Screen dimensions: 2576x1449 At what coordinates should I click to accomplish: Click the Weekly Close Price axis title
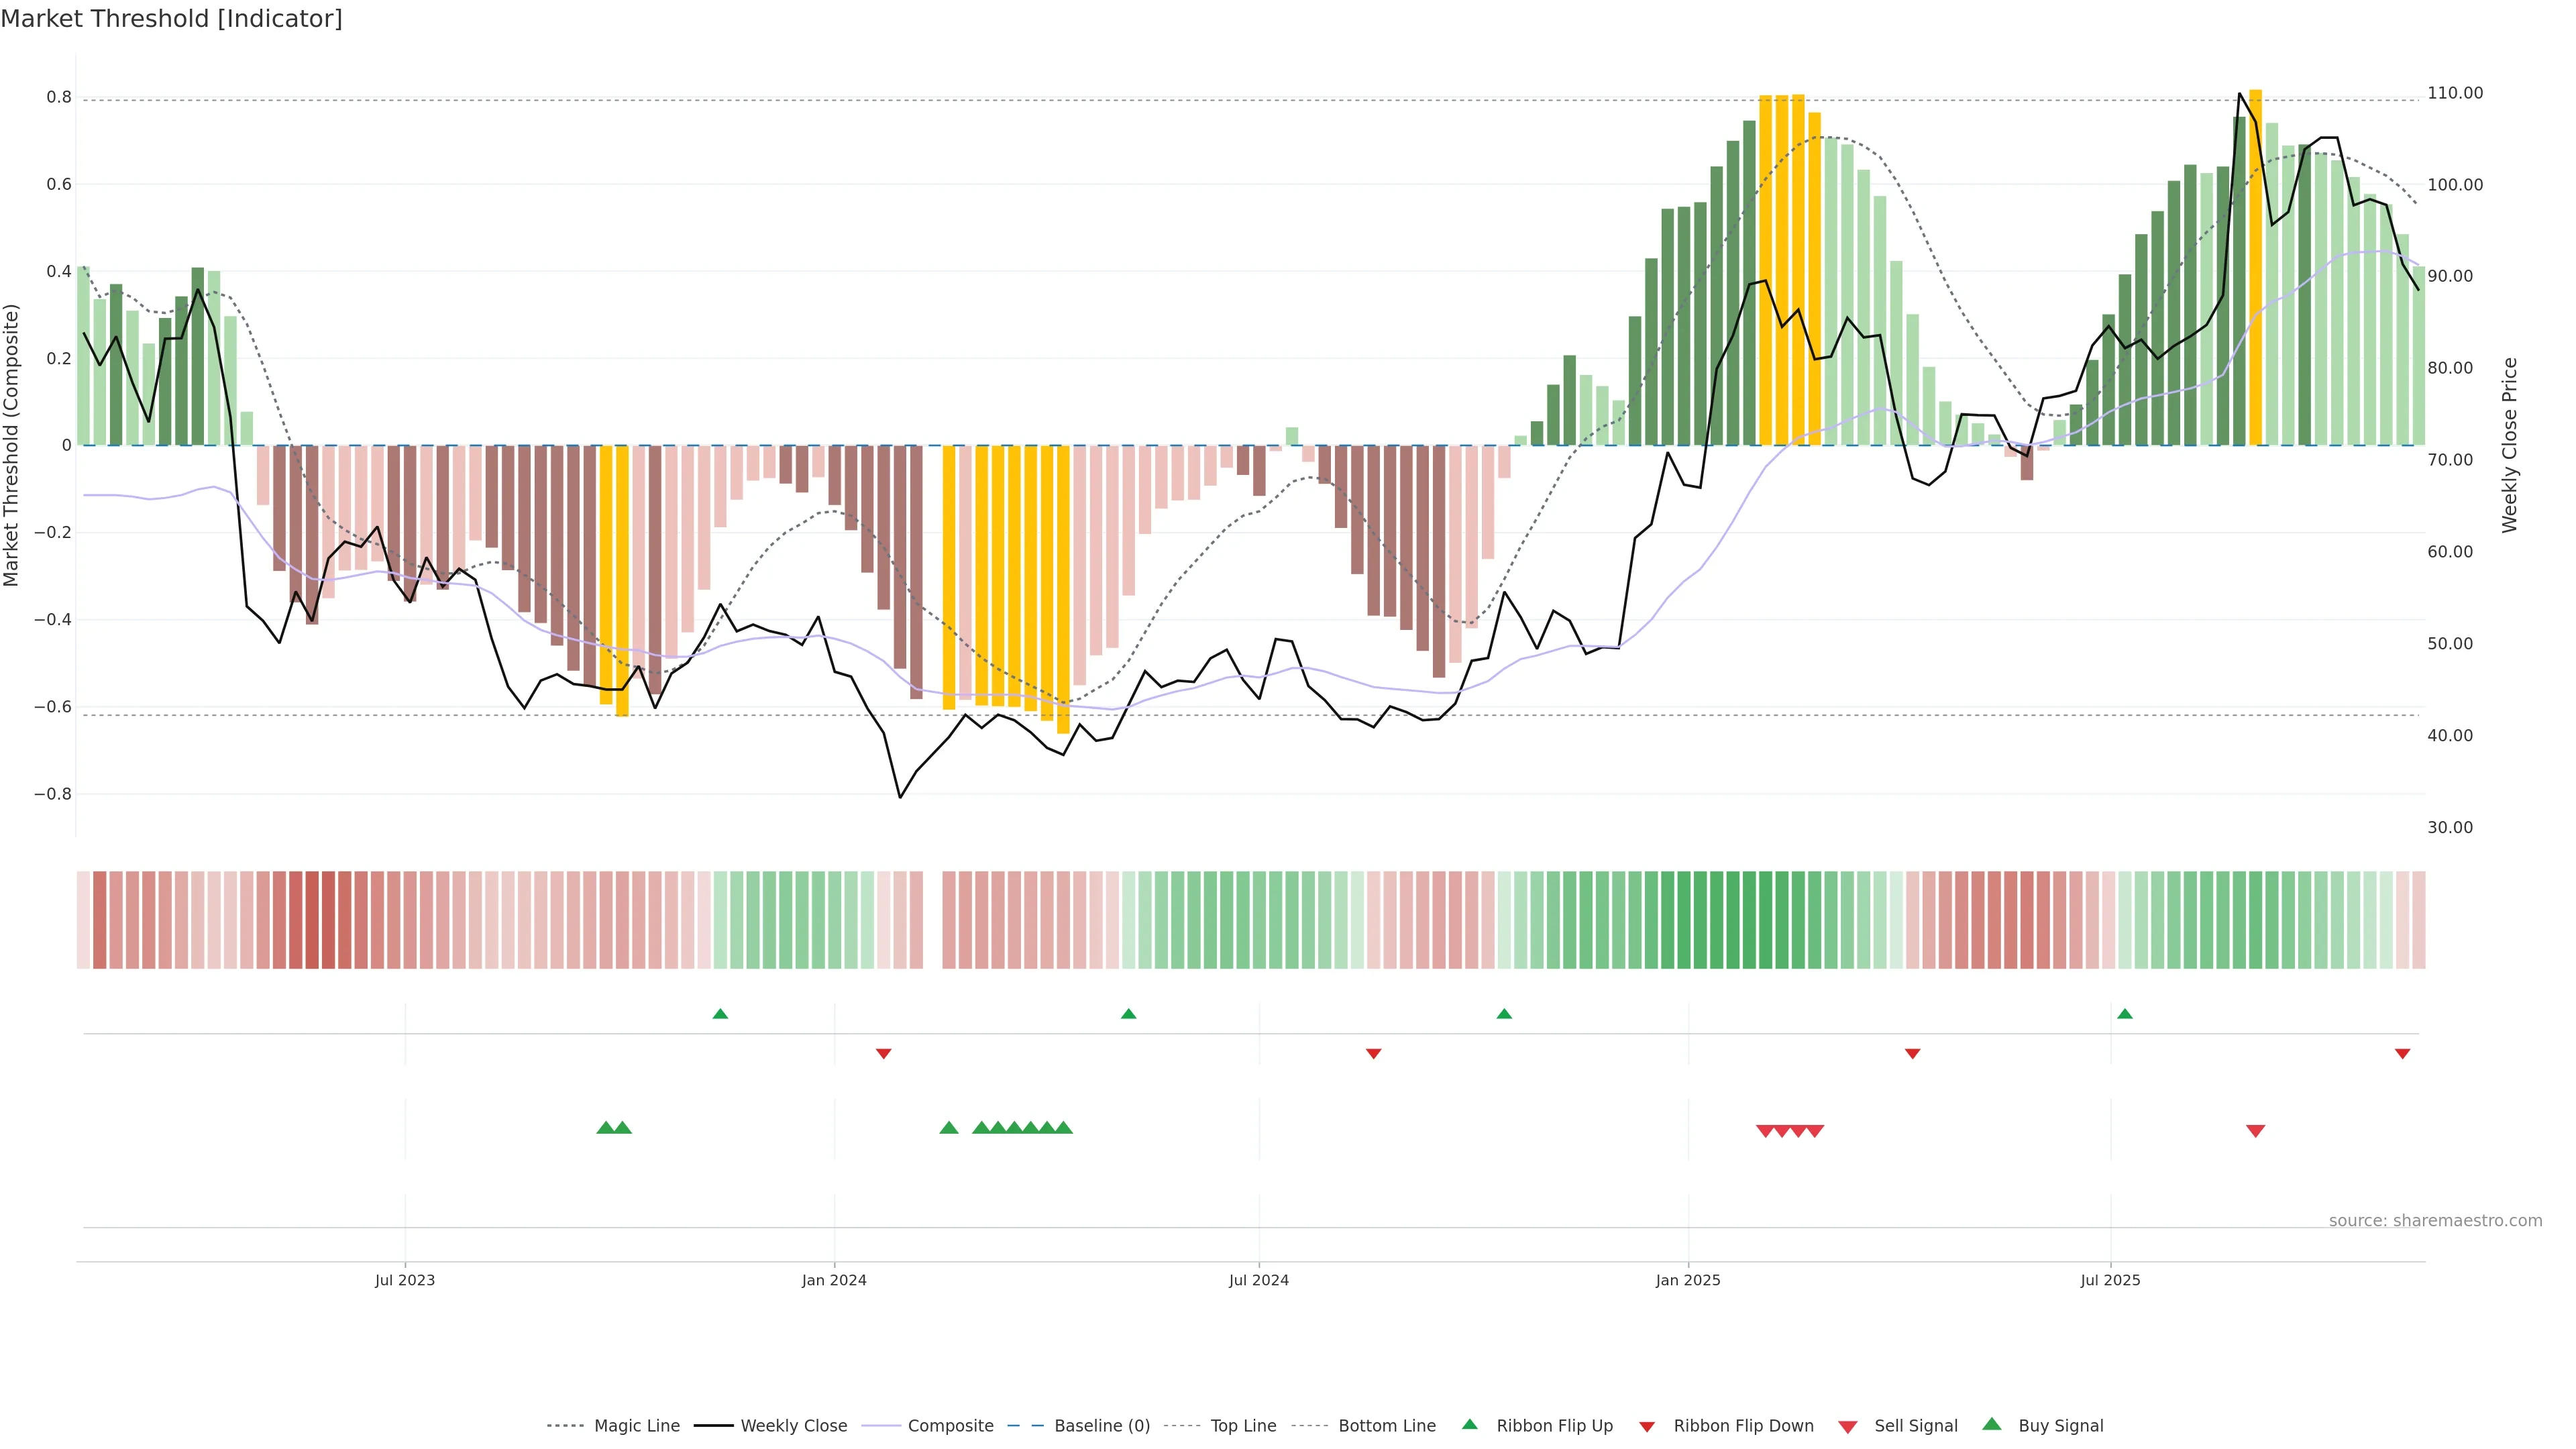(2509, 445)
